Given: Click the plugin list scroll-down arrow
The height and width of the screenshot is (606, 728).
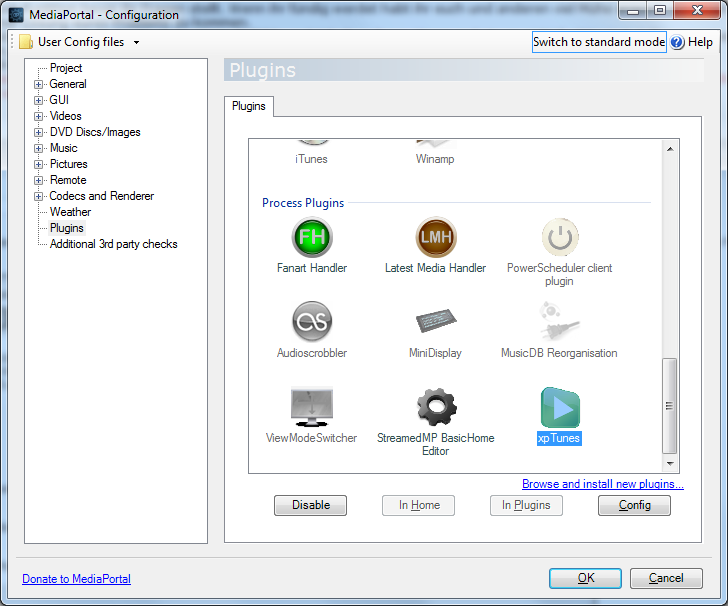Looking at the screenshot, I should (670, 463).
